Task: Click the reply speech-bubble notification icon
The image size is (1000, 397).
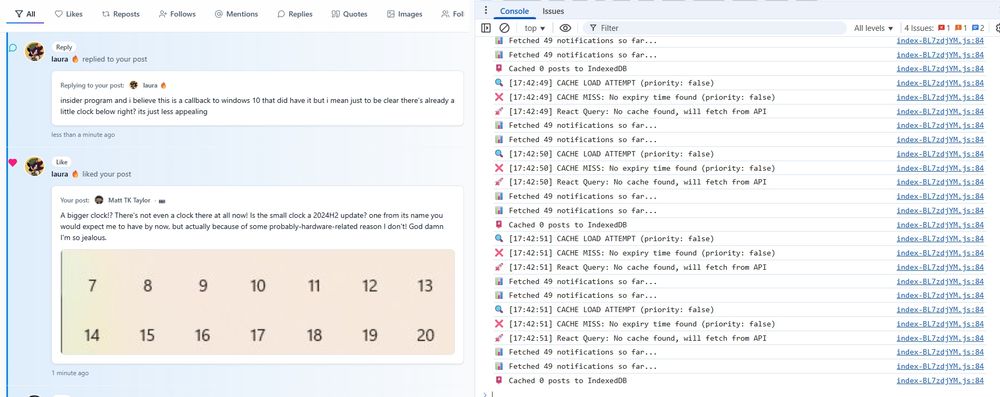Action: point(12,48)
